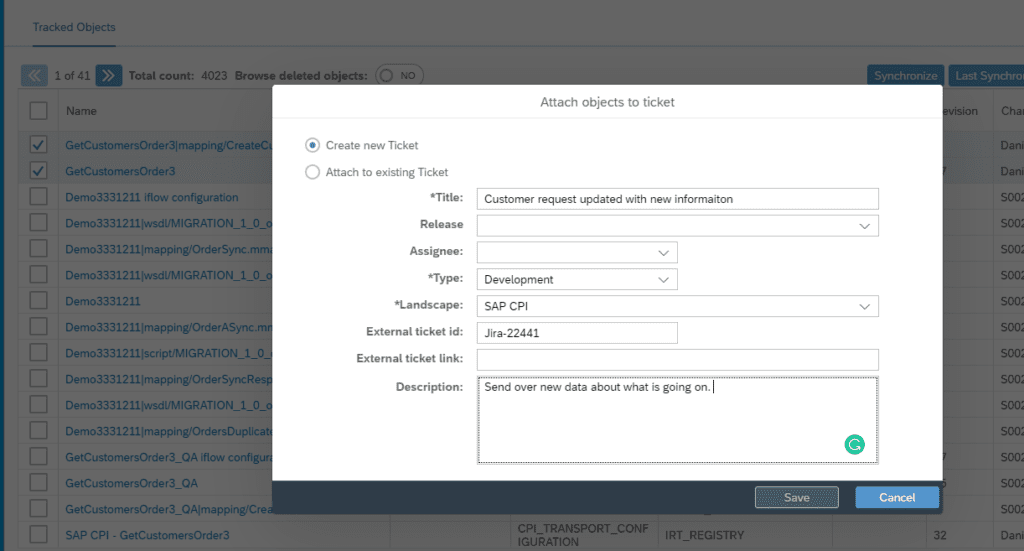The width and height of the screenshot is (1024, 551).
Task: Click the Grammarly icon in Description box
Action: click(x=854, y=445)
